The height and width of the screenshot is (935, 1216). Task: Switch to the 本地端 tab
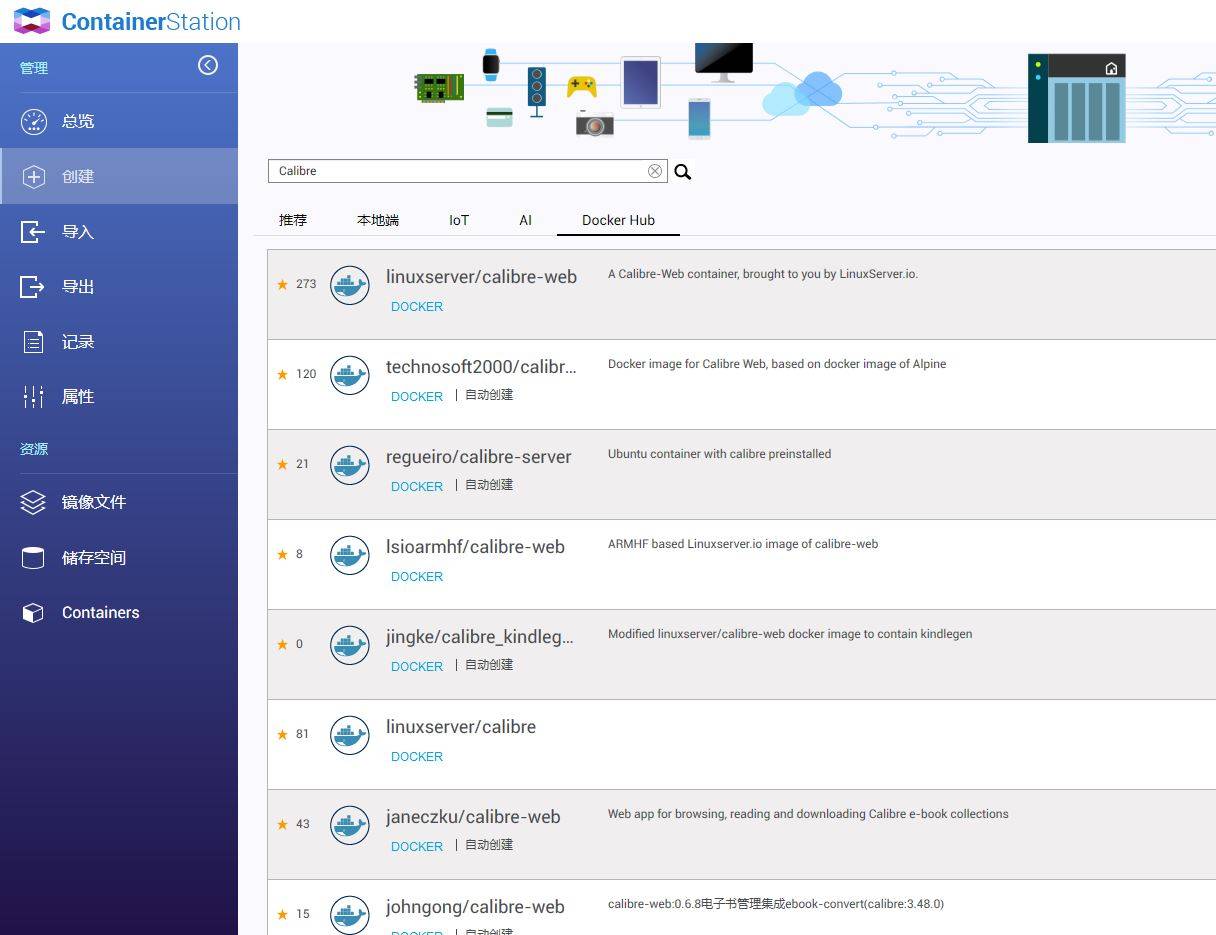[378, 220]
